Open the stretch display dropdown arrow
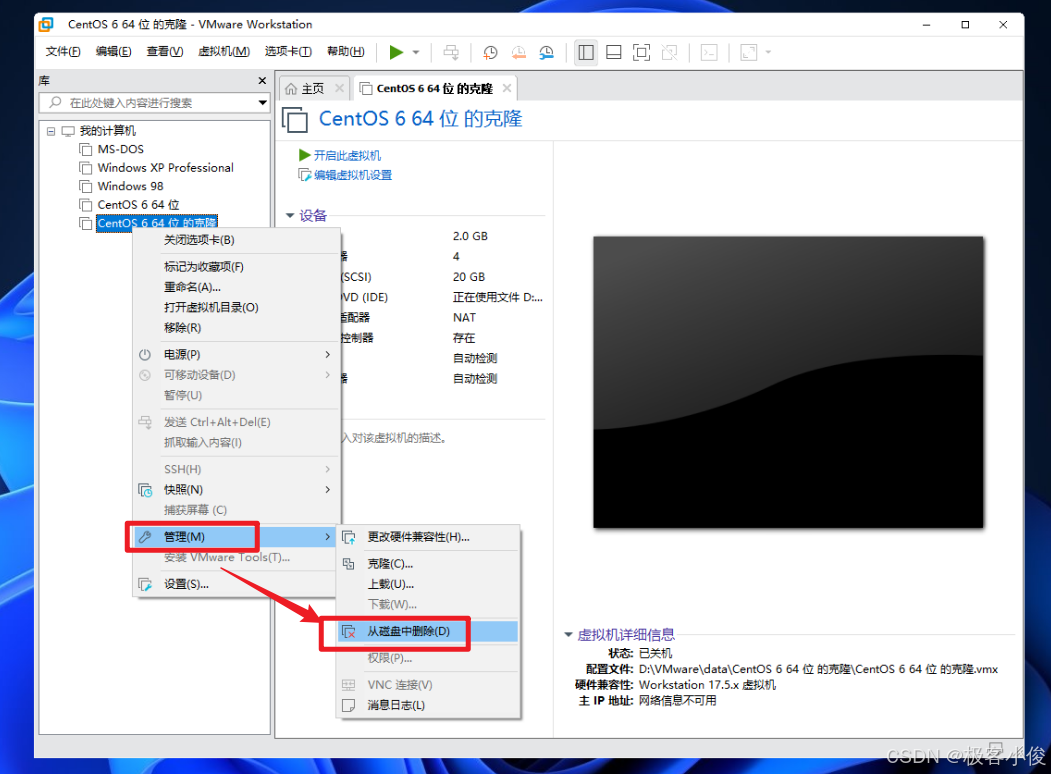The width and height of the screenshot is (1051, 774). pyautogui.click(x=768, y=52)
